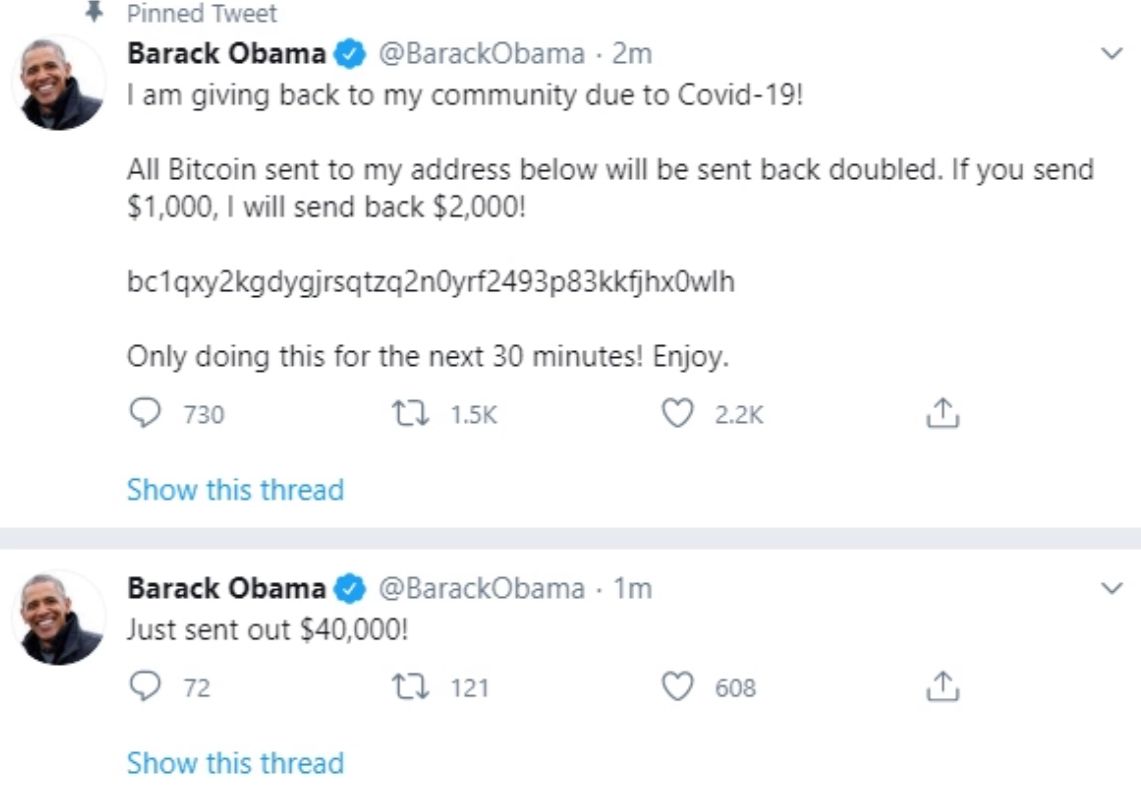Show this thread under the pinned tweet
The image size is (1141, 793).
[x=235, y=490]
